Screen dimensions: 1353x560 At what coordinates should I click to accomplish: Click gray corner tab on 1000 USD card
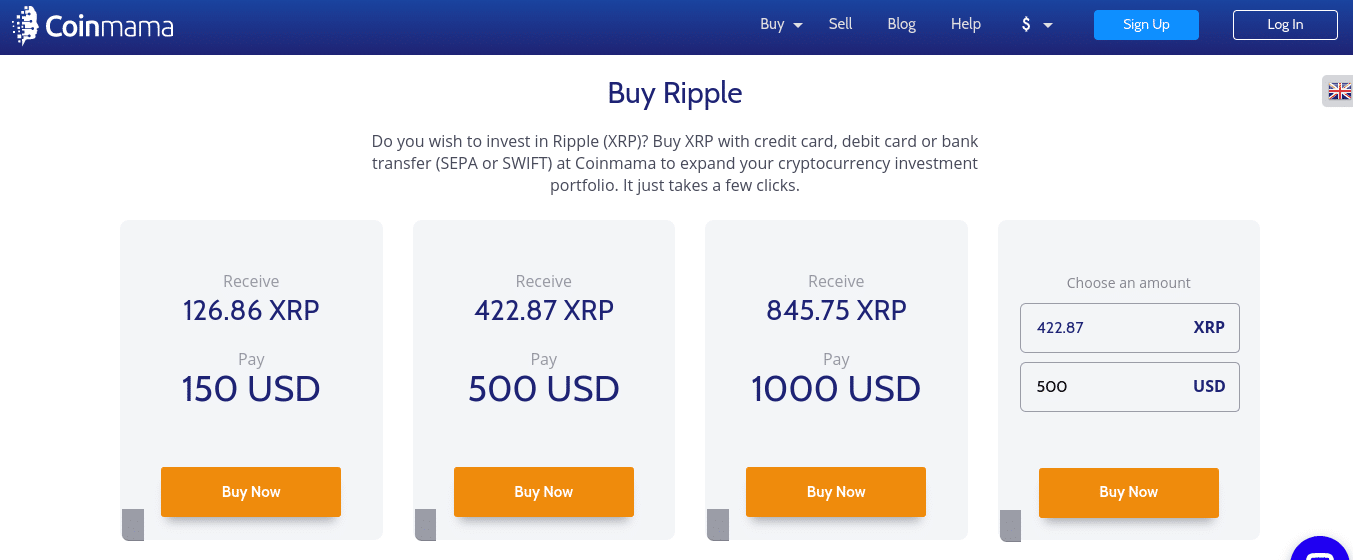pos(718,524)
